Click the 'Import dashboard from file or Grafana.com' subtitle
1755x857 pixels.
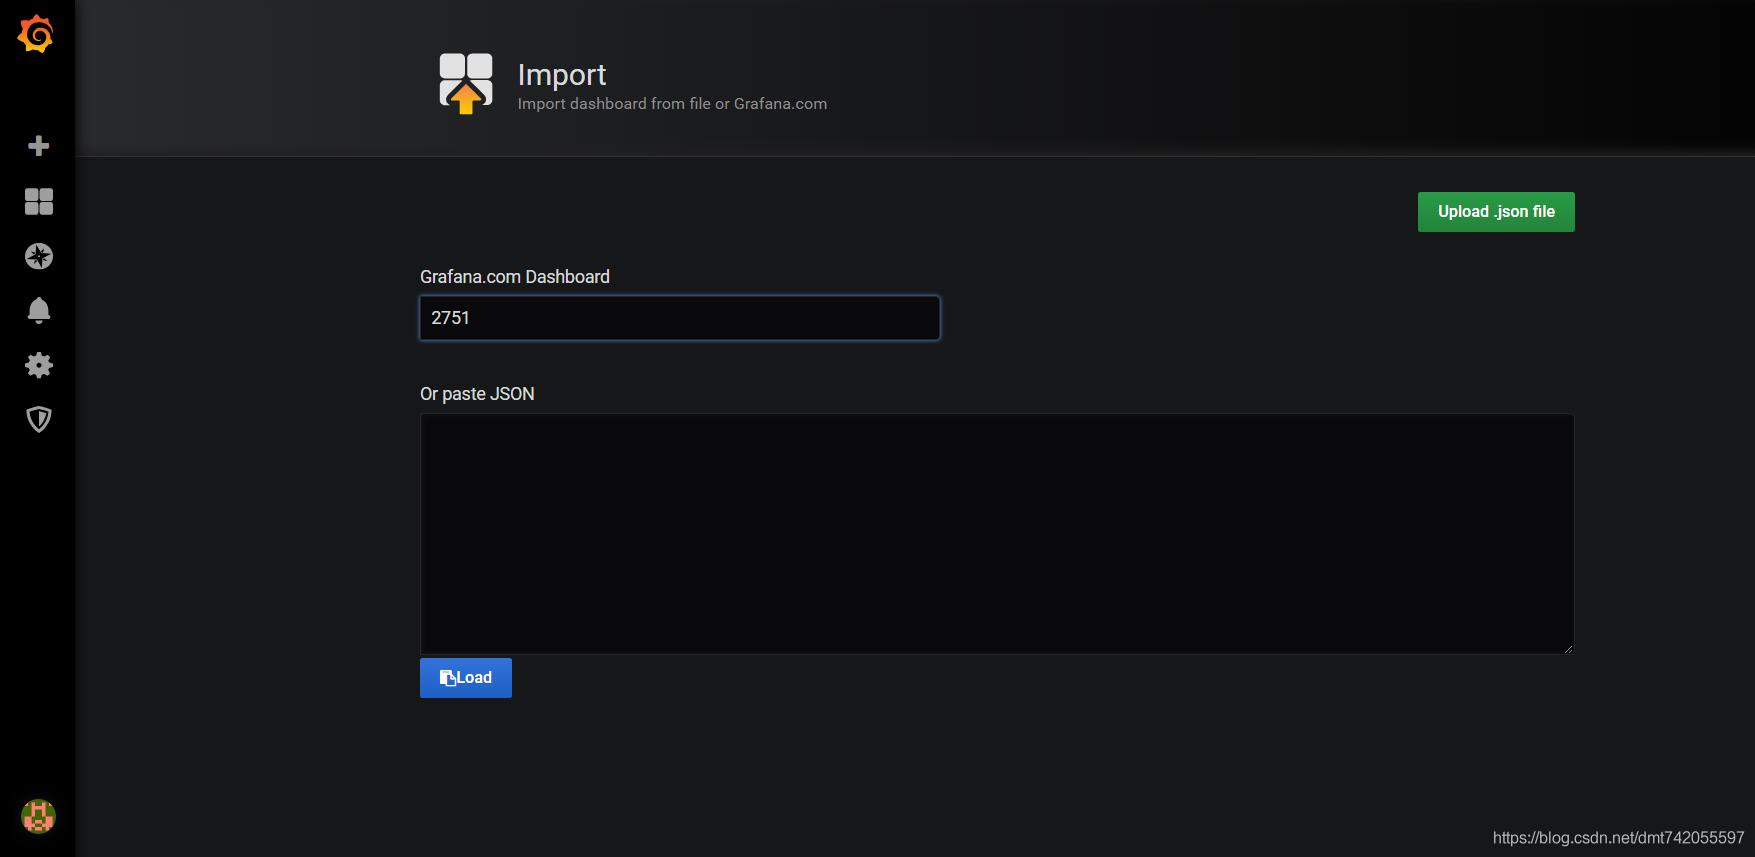click(672, 104)
